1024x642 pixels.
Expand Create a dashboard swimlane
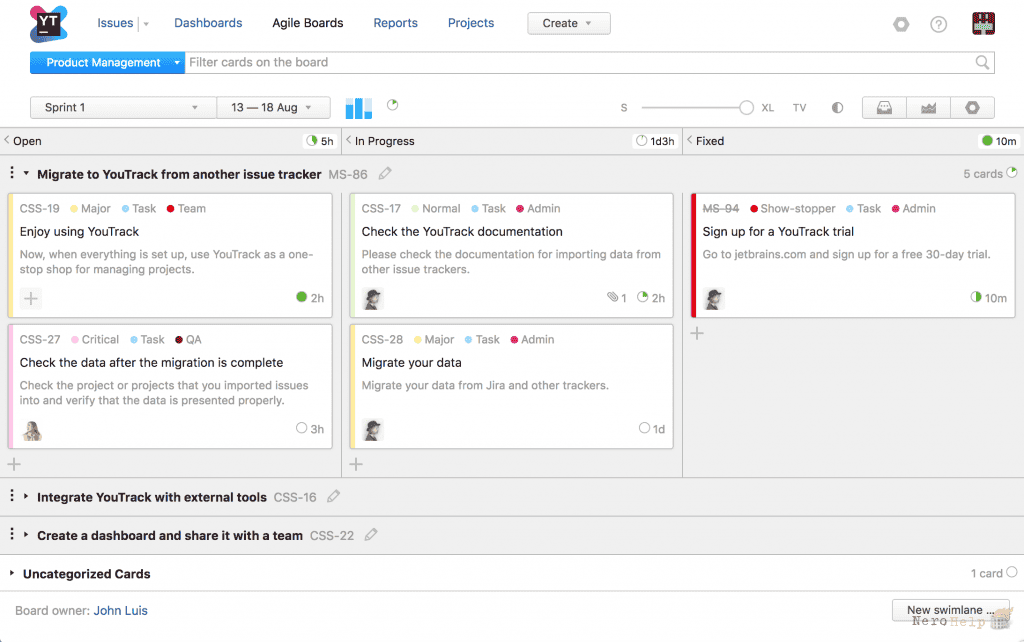tap(26, 534)
